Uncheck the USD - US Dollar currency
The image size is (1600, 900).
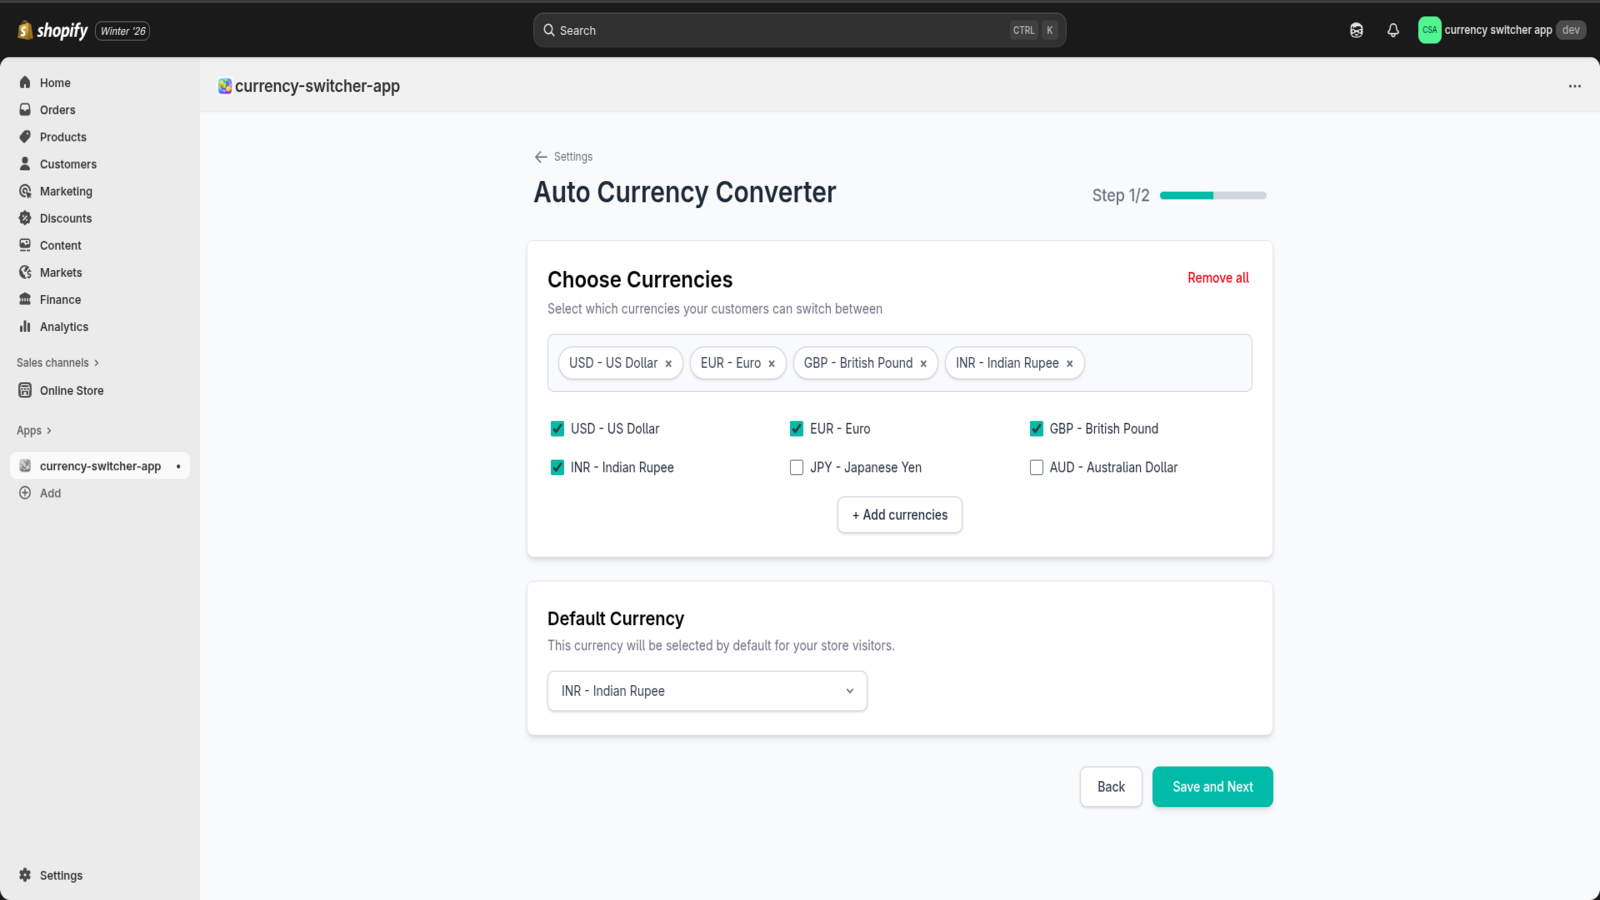point(557,428)
